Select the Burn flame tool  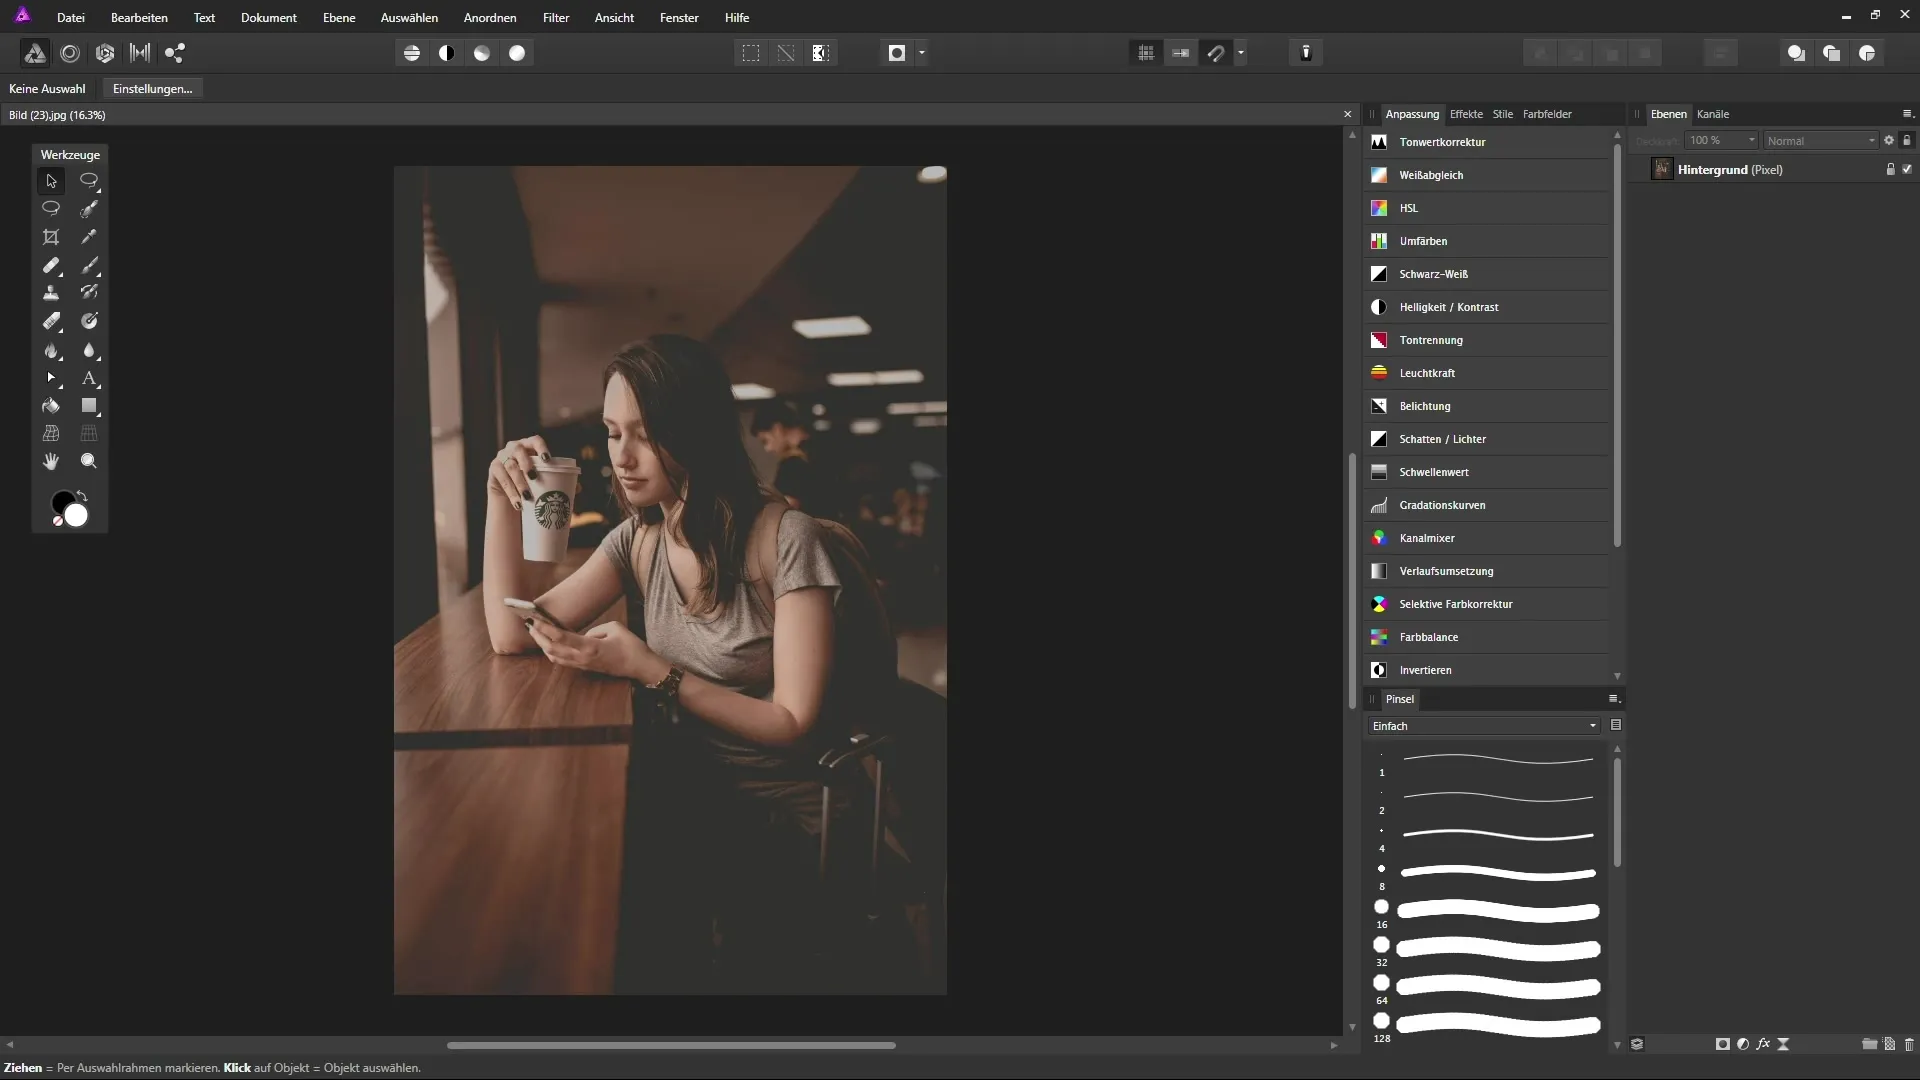[x=51, y=350]
